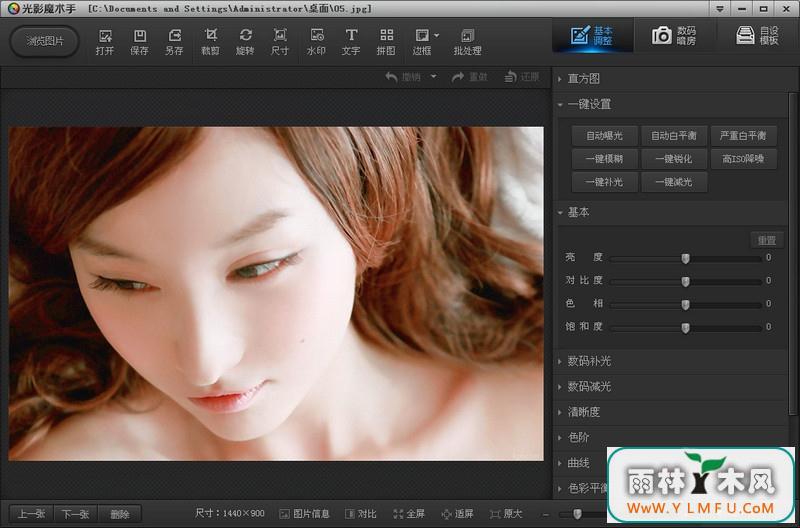Open the 边框 dropdown arrow
Image resolution: width=800 pixels, height=528 pixels.
(x=437, y=35)
